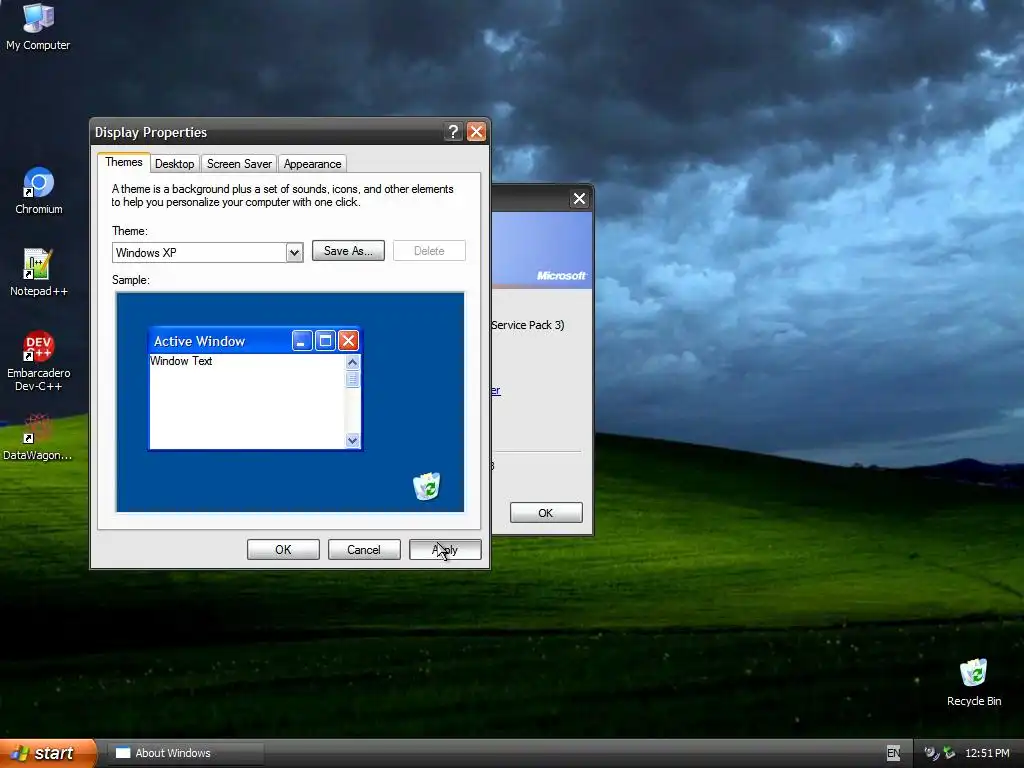Click the Save As... button
This screenshot has height=768, width=1024.
coord(348,251)
